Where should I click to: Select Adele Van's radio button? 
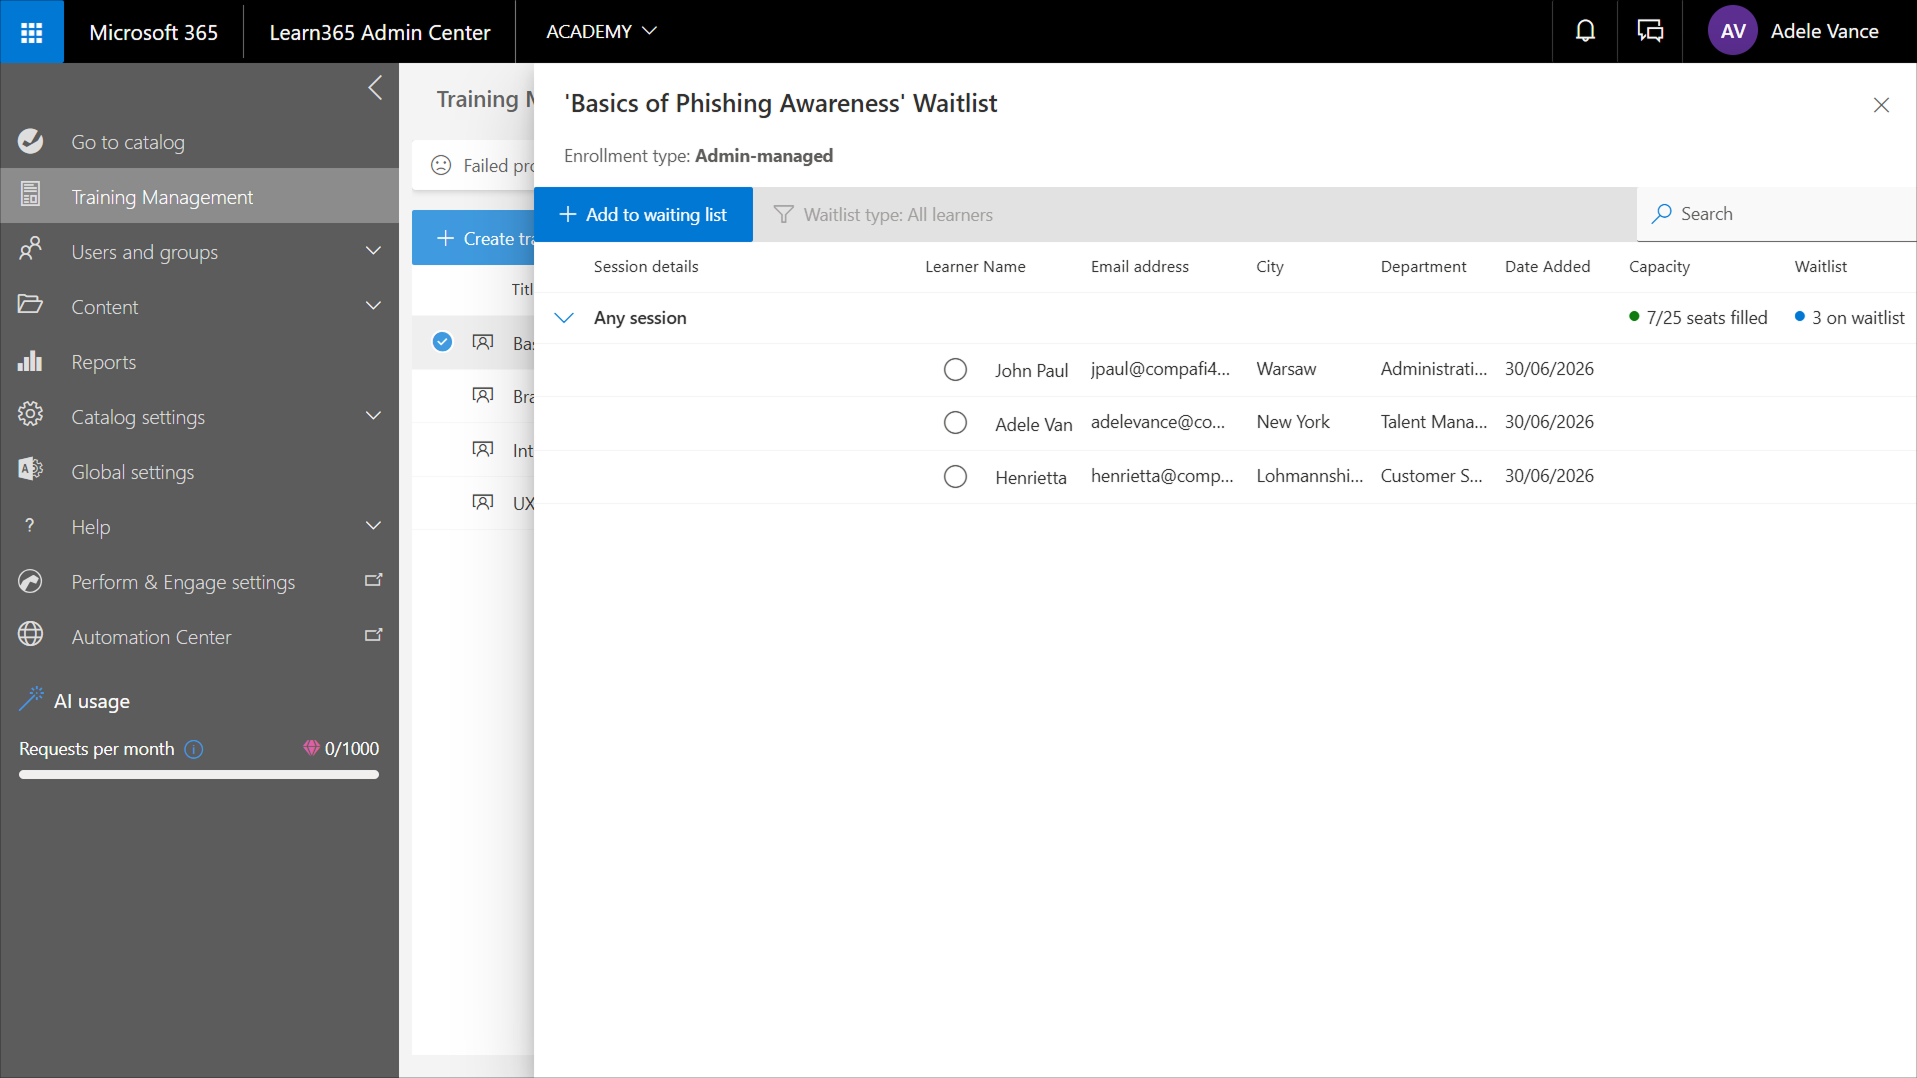[x=955, y=423]
